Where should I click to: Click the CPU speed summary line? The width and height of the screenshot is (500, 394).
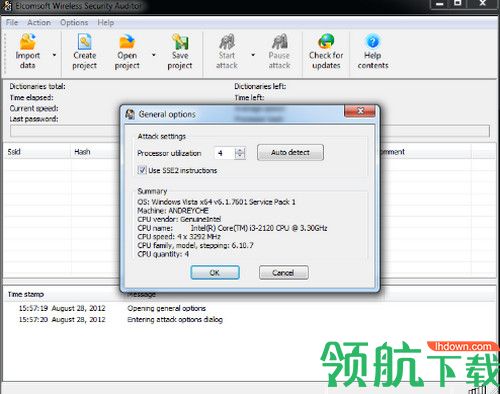(179, 237)
